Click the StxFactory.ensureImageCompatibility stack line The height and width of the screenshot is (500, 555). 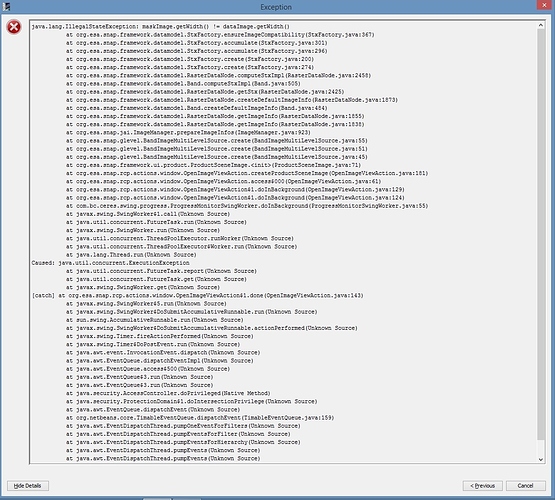coord(220,35)
